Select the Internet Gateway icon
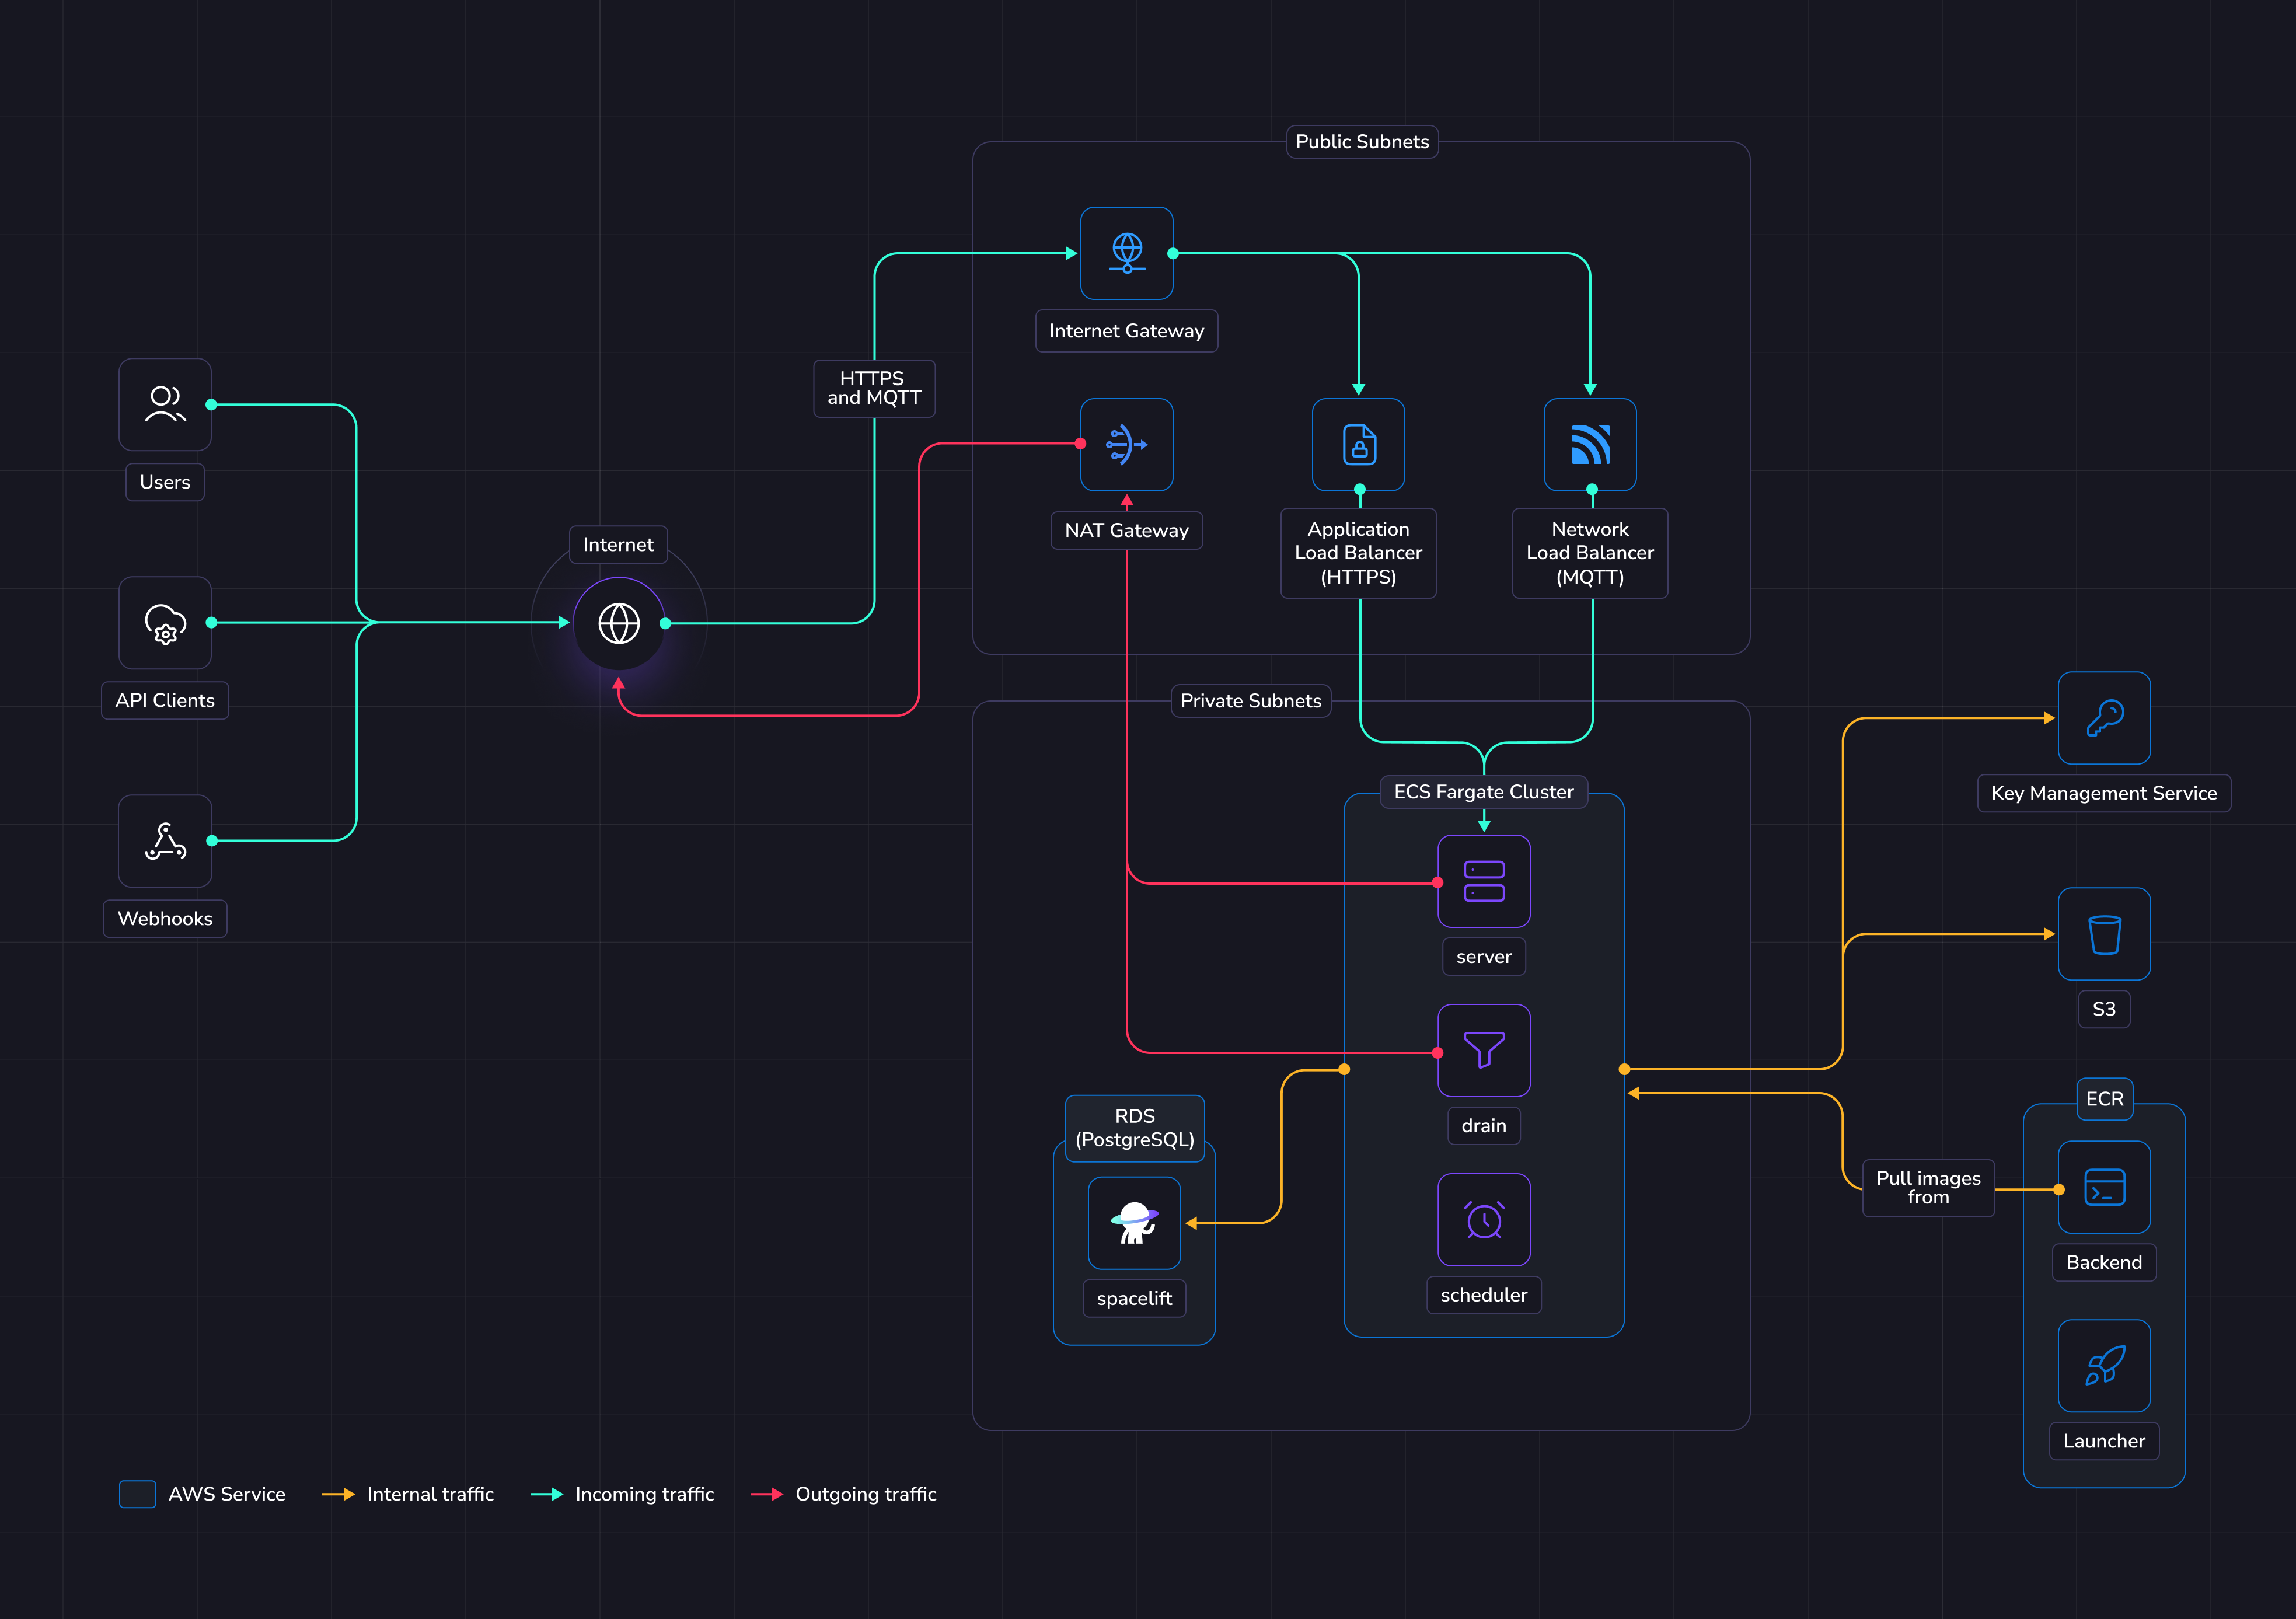 (1127, 253)
